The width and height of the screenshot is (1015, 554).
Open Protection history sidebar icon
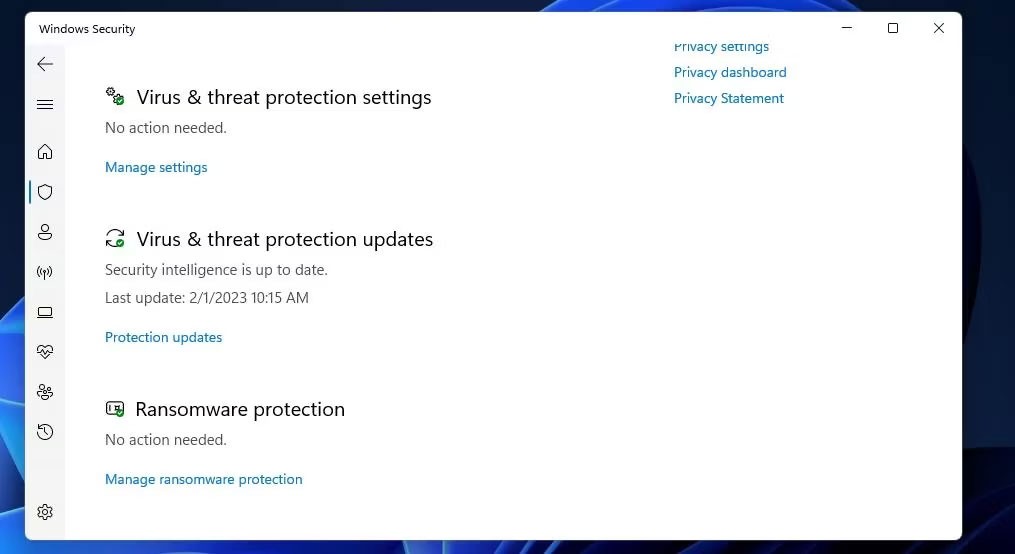(45, 432)
